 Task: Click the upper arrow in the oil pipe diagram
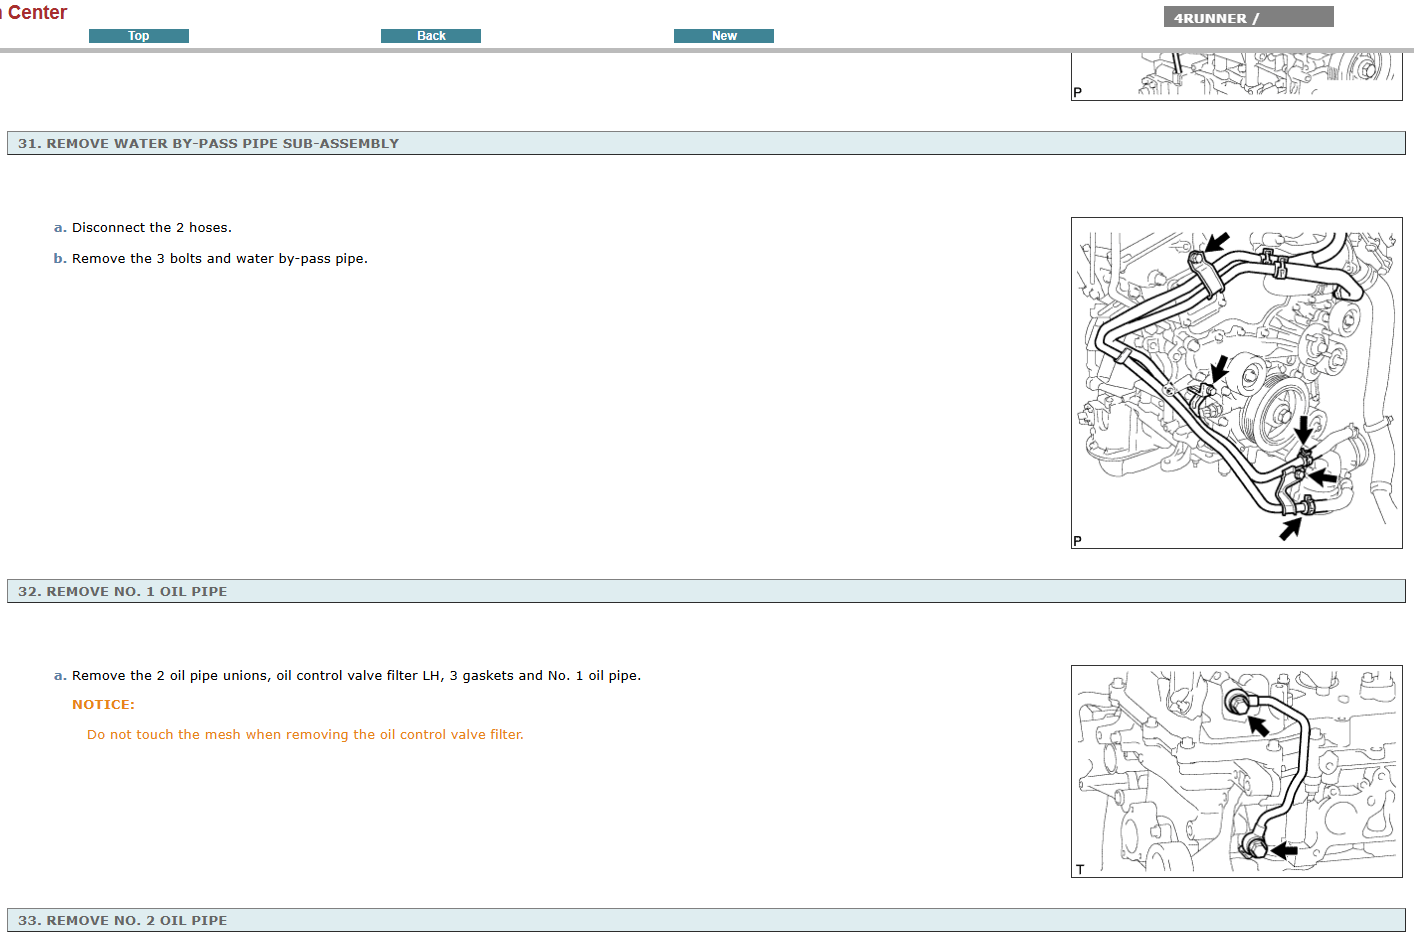click(x=1257, y=724)
